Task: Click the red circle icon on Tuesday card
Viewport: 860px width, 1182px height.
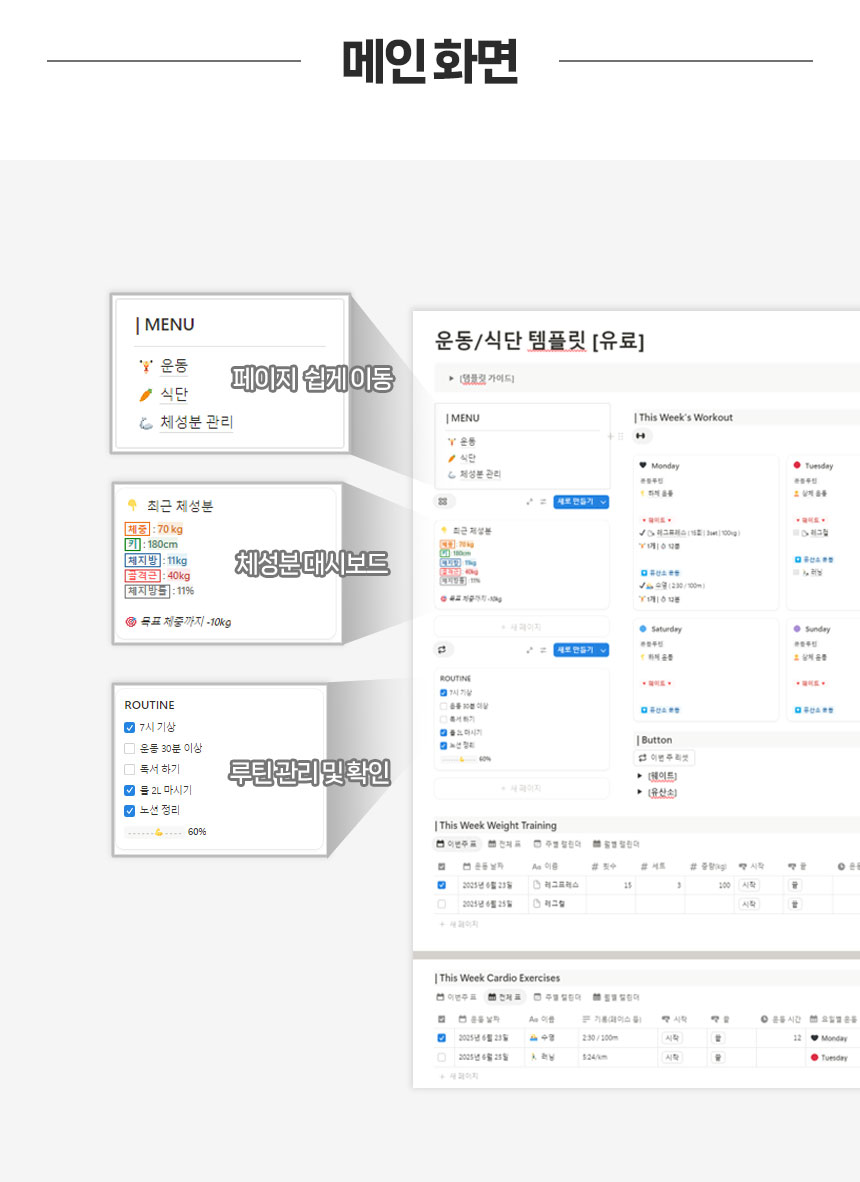Action: point(797,465)
